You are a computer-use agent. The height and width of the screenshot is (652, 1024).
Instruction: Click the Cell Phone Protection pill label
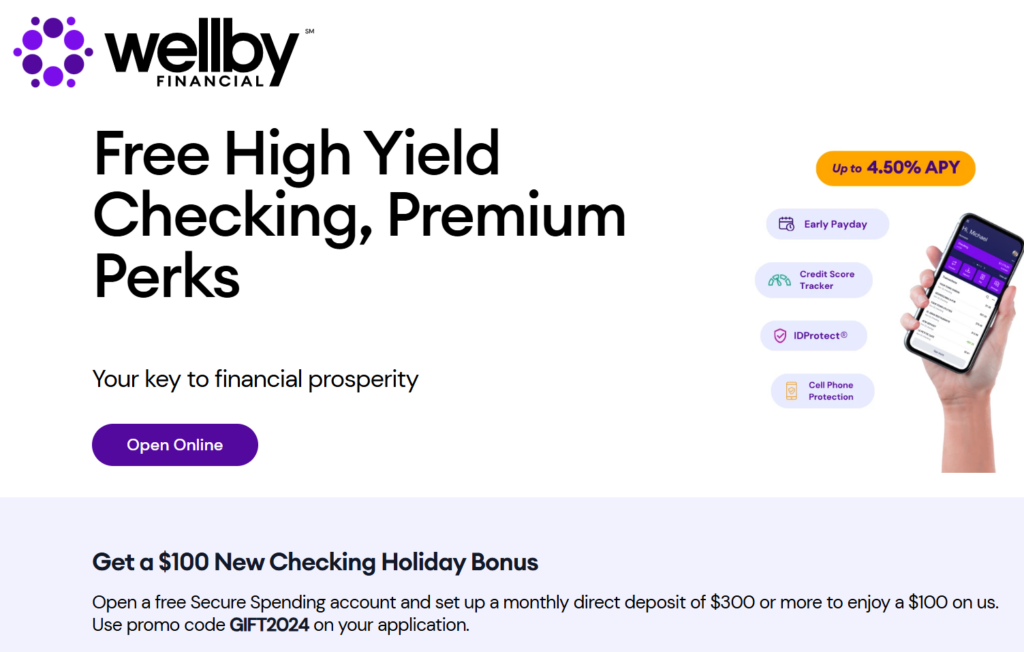831,391
